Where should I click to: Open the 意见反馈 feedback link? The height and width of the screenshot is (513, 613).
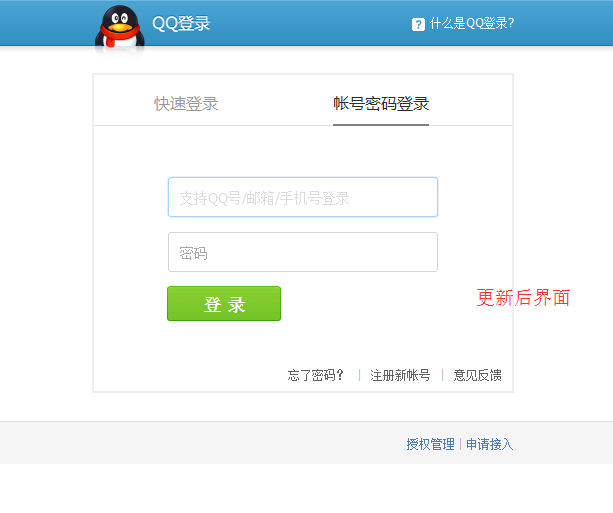477,375
